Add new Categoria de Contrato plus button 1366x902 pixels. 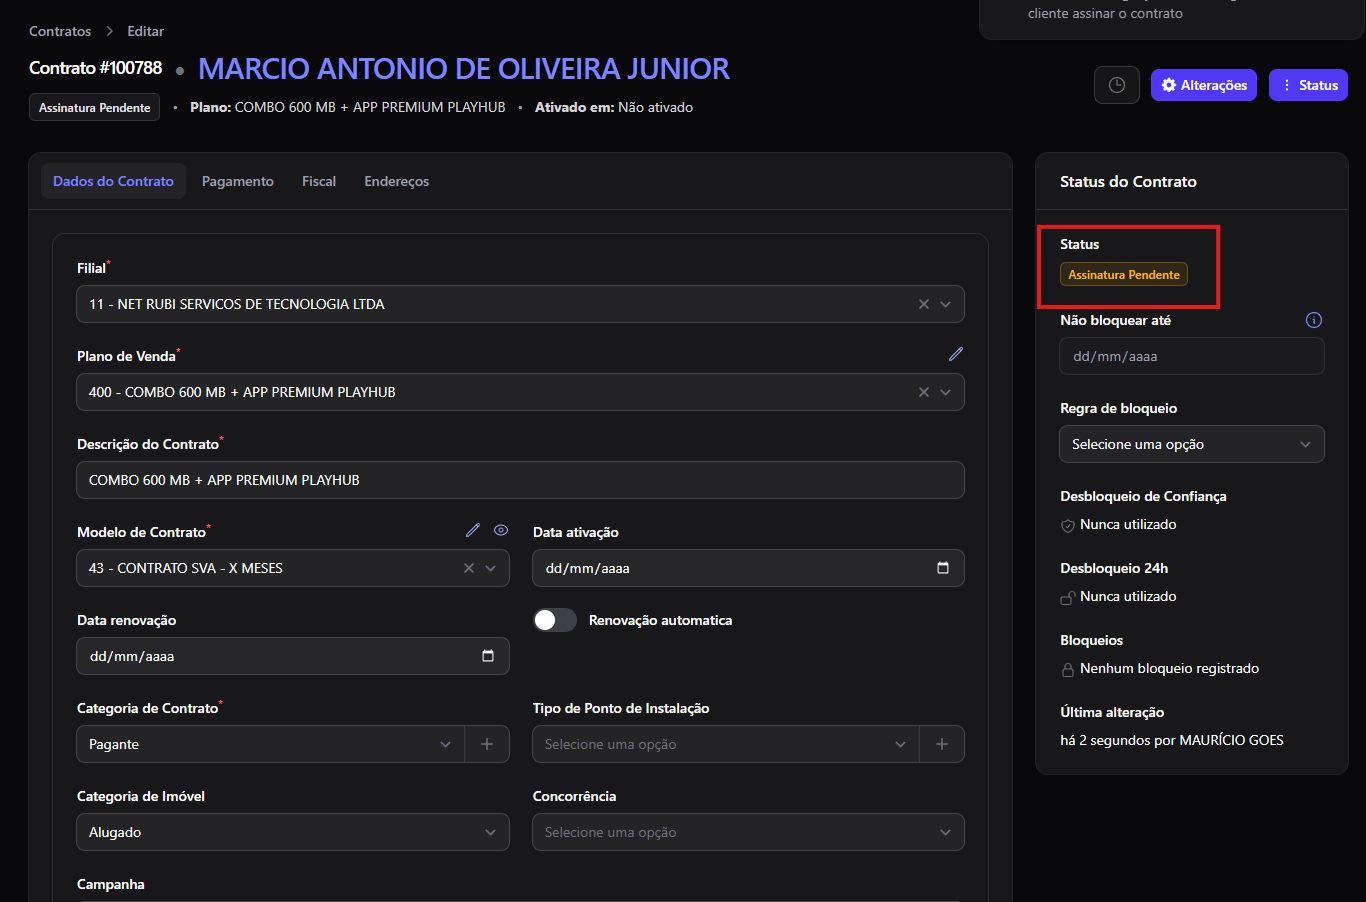click(487, 744)
